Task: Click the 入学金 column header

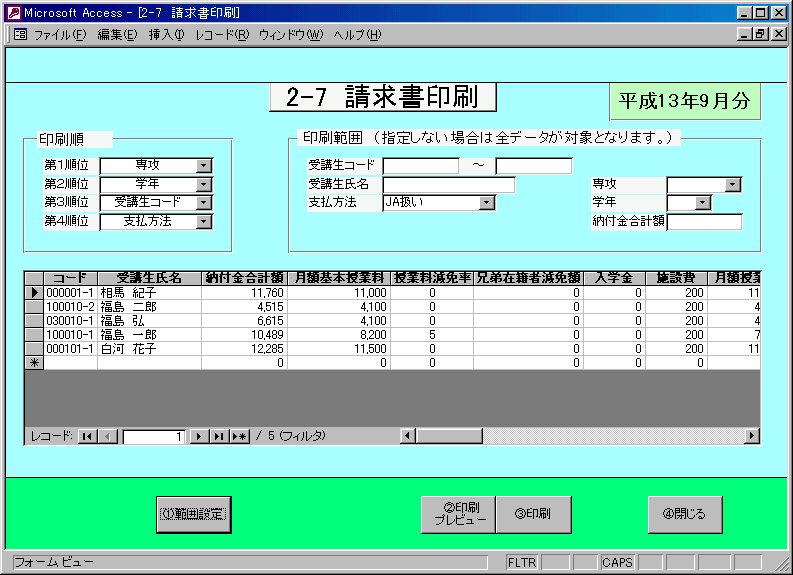Action: (614, 278)
